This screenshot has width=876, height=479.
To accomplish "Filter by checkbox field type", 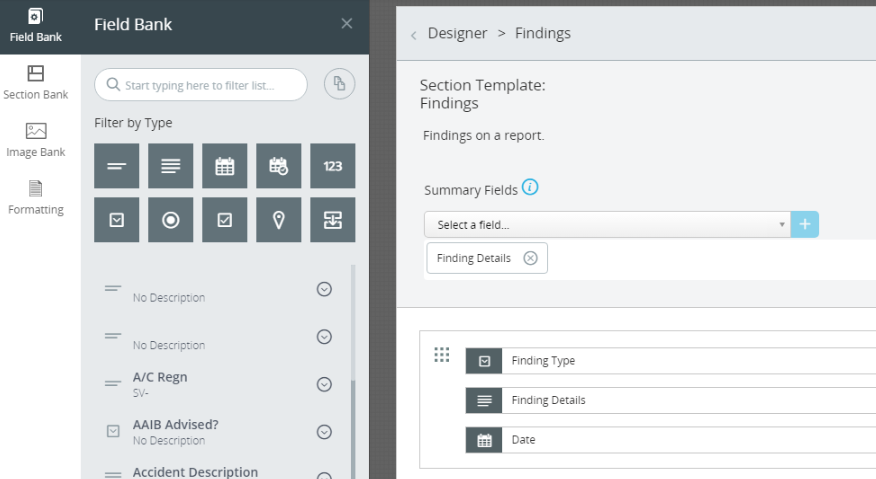I will (x=225, y=220).
